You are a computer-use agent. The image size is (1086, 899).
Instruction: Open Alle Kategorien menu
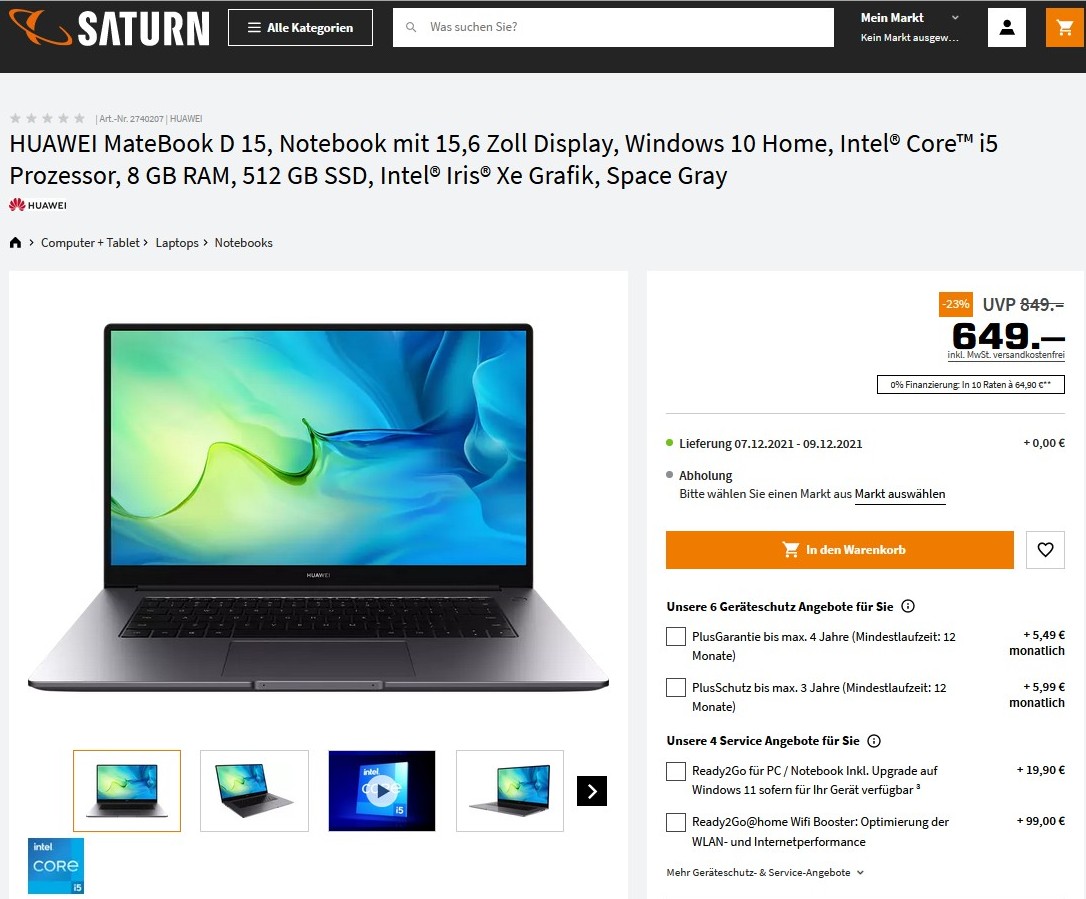click(300, 28)
